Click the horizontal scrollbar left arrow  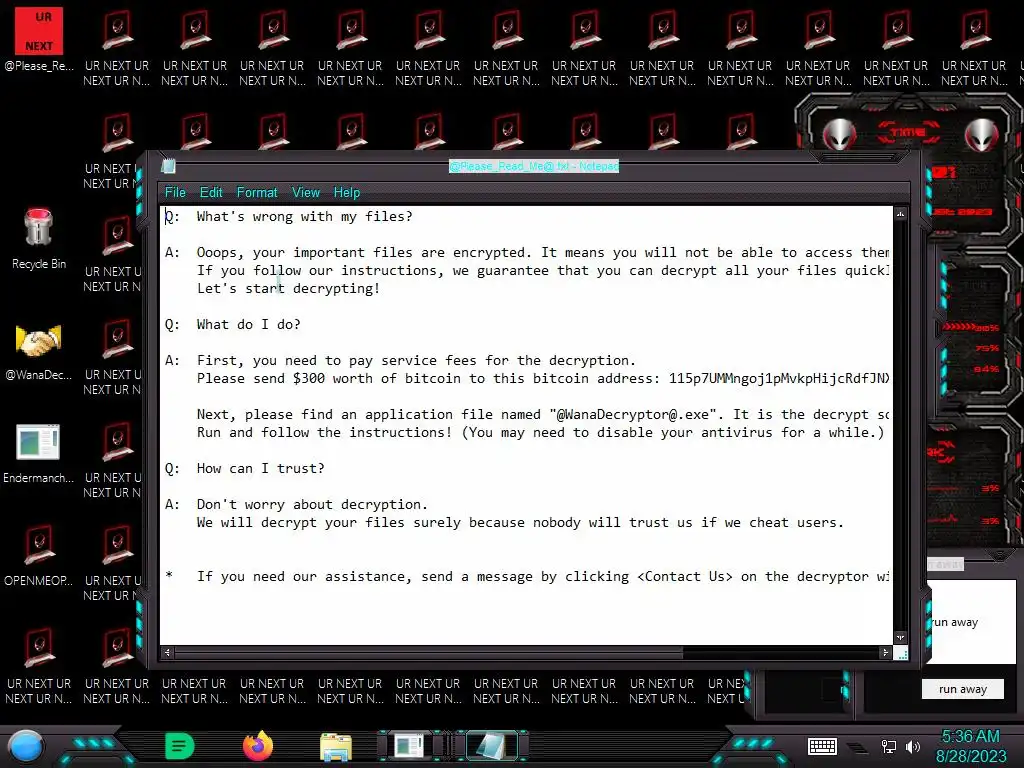pyautogui.click(x=167, y=652)
